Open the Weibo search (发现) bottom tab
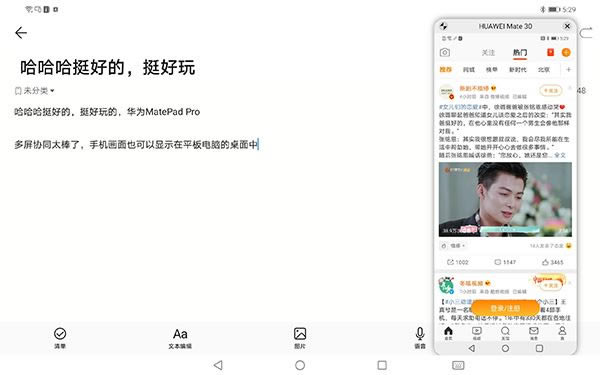Image resolution: width=600 pixels, height=375 pixels. click(x=505, y=333)
